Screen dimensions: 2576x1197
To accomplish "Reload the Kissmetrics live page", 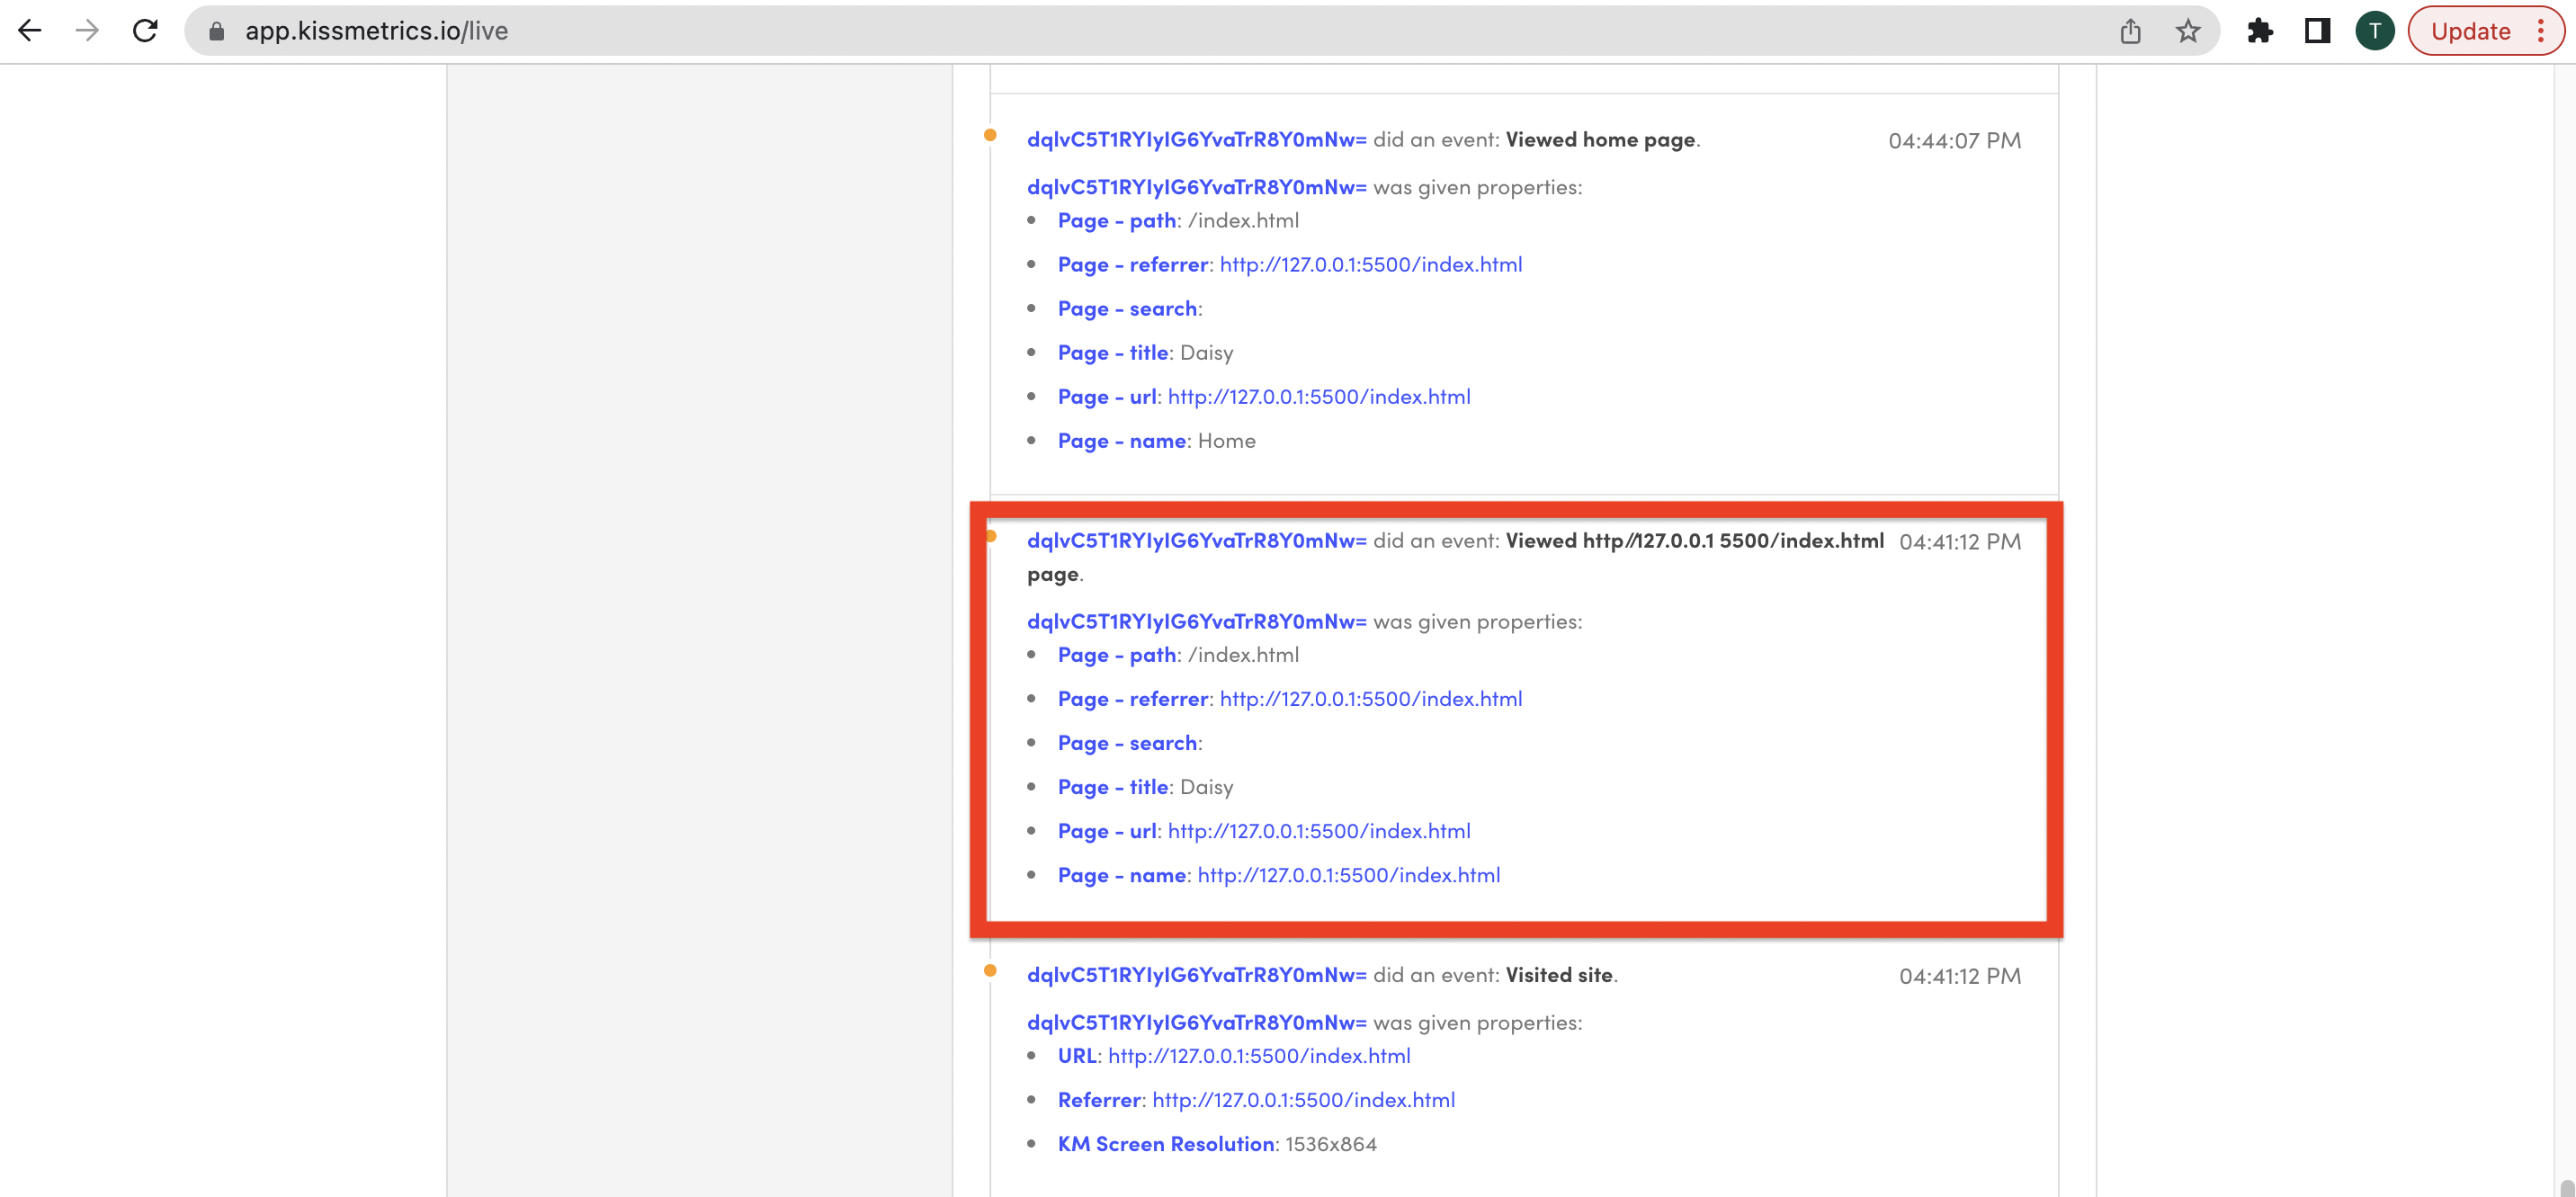I will [x=146, y=31].
